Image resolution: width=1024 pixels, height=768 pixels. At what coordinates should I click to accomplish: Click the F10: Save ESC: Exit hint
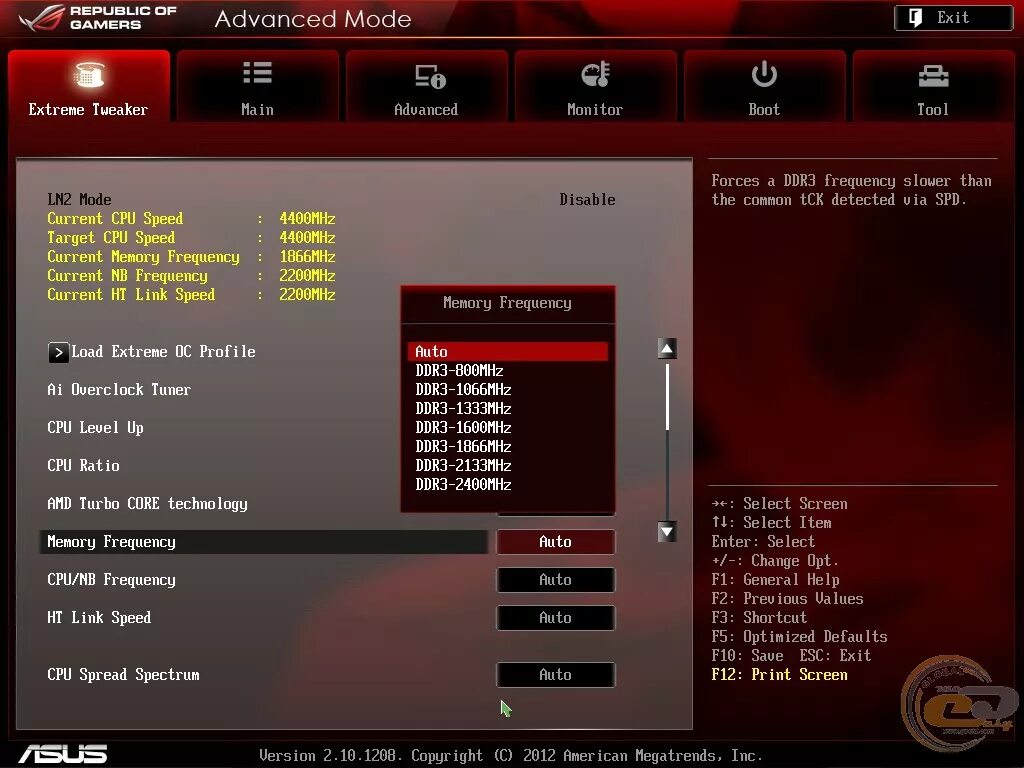[x=791, y=656]
